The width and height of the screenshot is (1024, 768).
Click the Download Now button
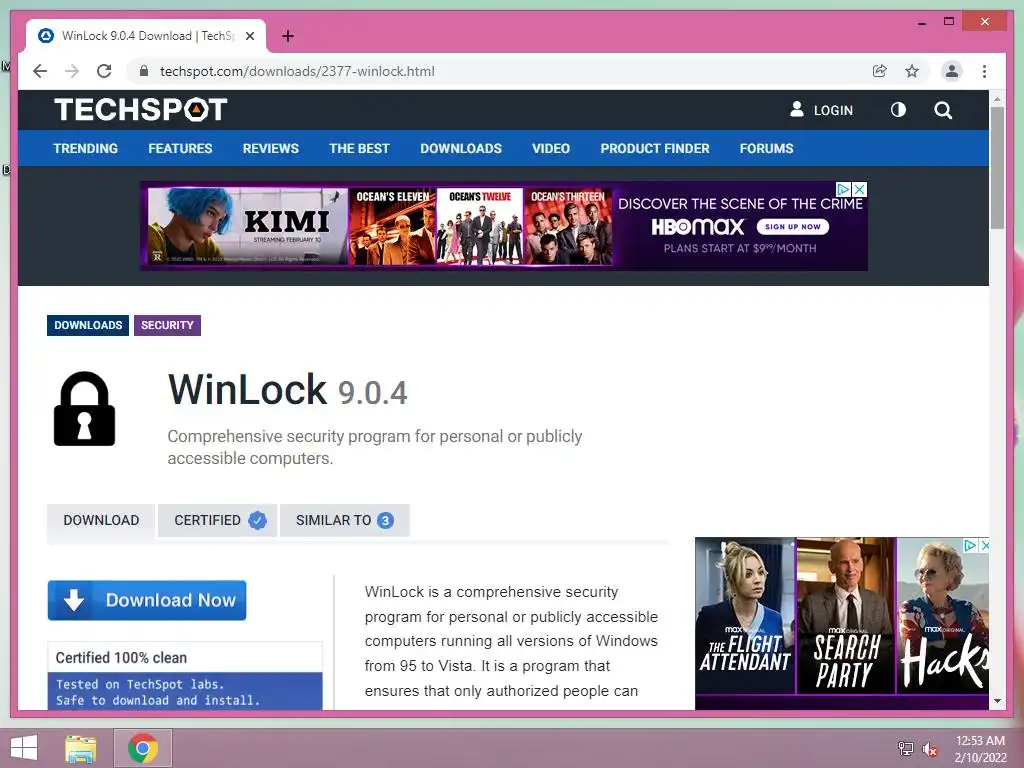pos(147,600)
